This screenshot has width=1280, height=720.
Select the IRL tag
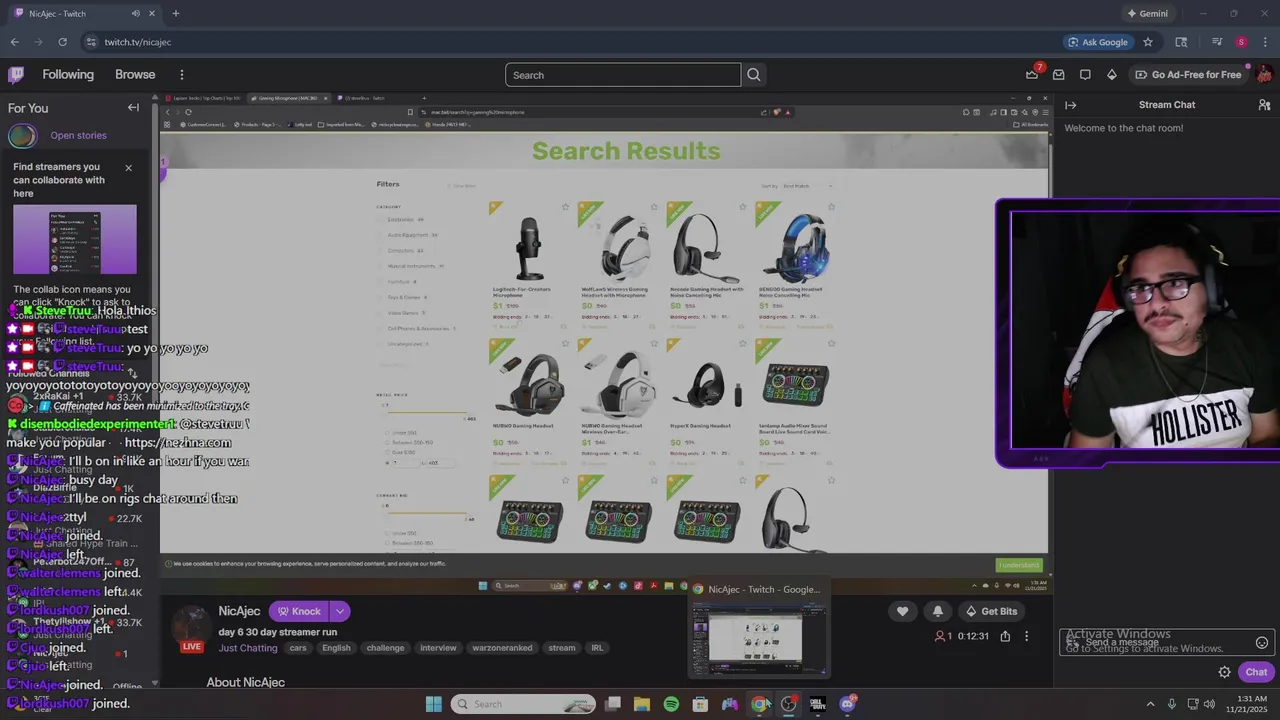pos(597,647)
